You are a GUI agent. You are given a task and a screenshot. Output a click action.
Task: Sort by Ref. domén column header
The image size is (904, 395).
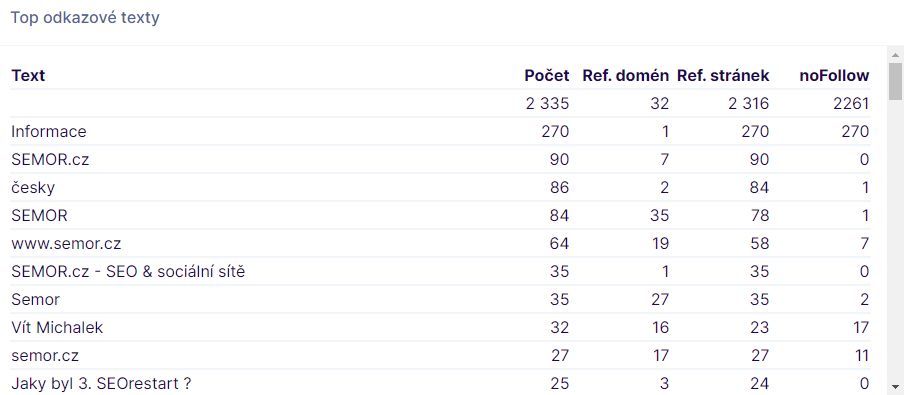pos(626,76)
